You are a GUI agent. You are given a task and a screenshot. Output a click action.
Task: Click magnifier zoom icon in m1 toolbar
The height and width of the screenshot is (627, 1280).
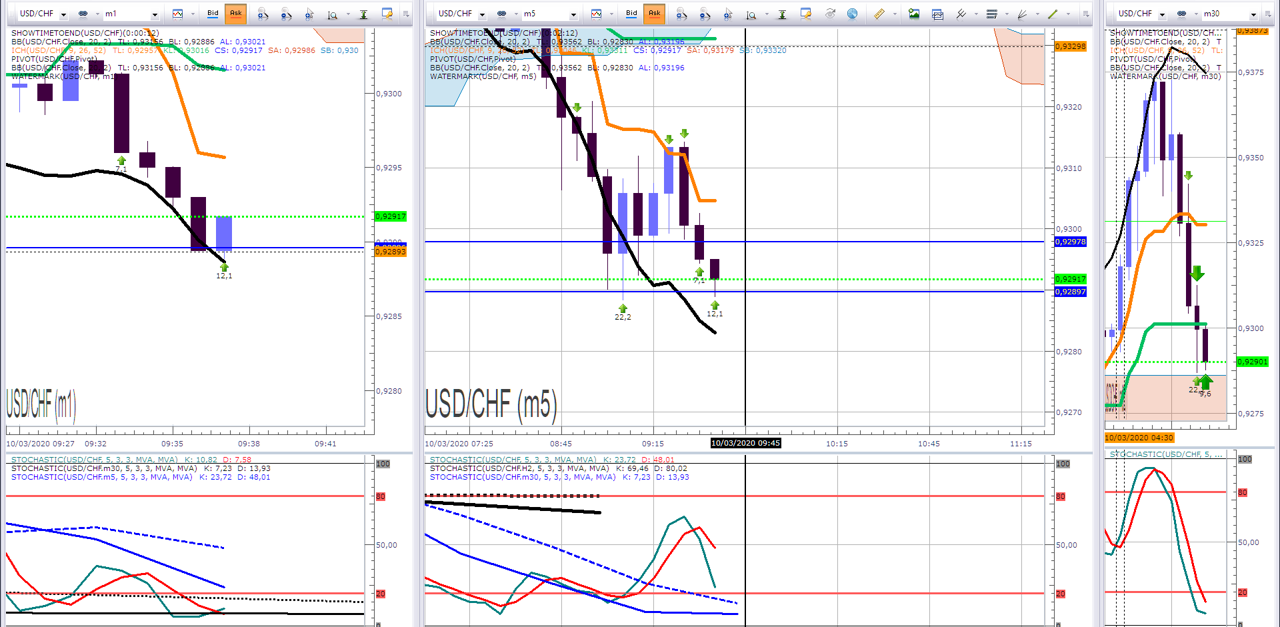tap(332, 14)
